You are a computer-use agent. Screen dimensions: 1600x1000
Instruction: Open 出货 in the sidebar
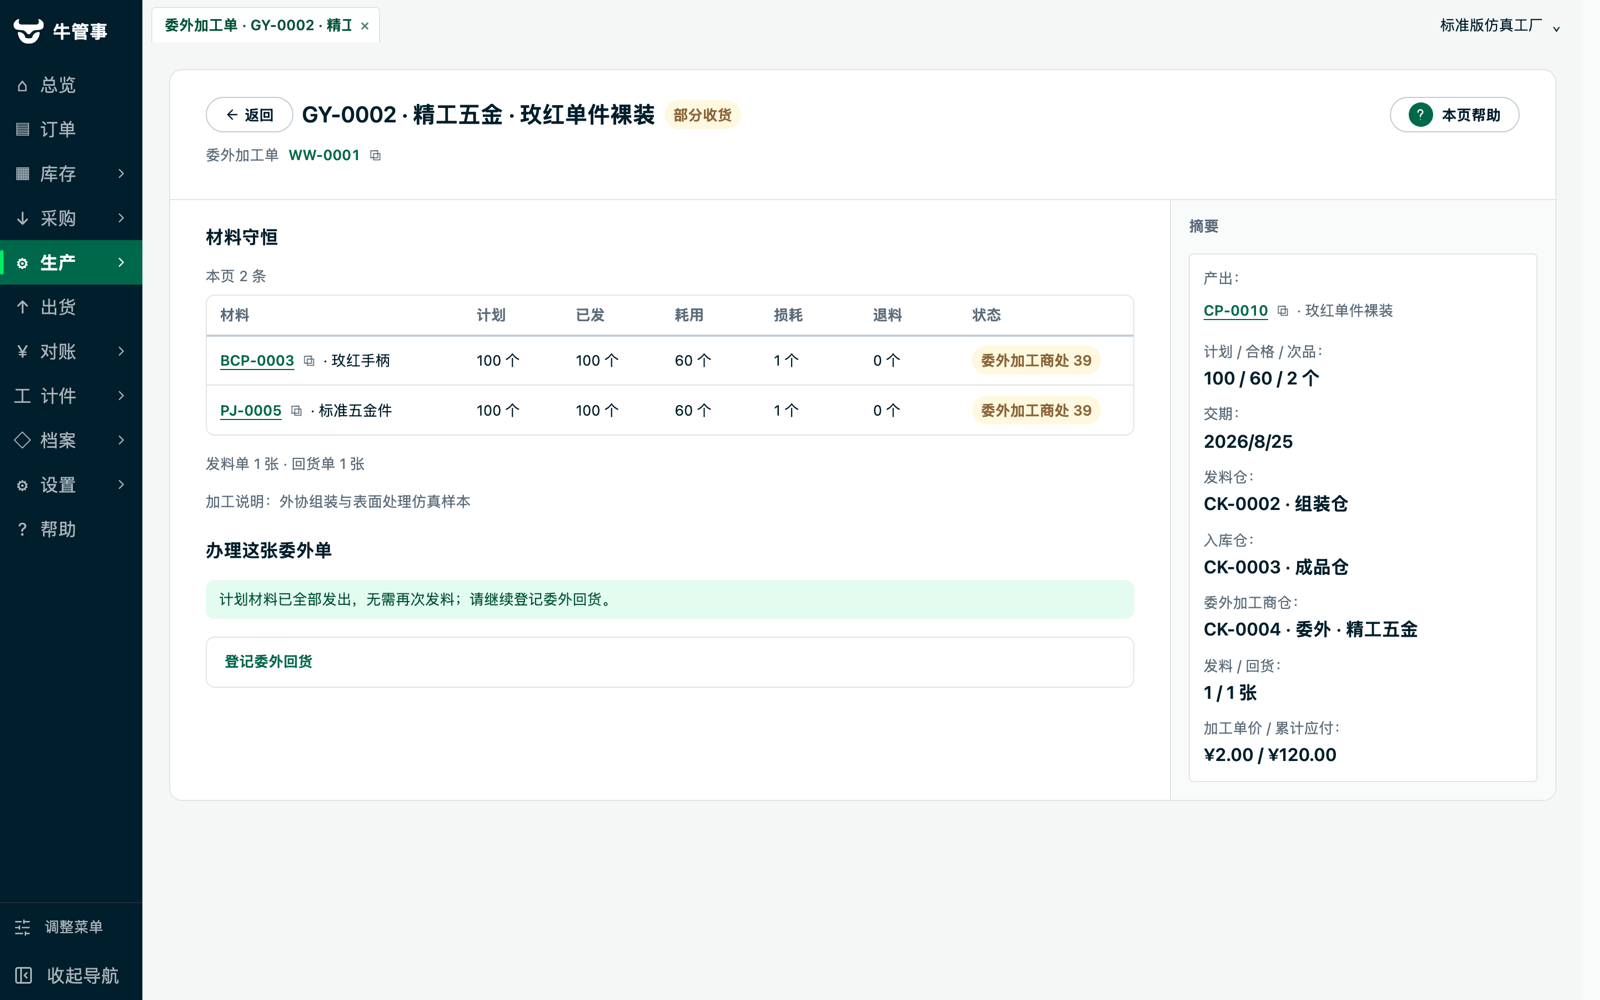71,307
